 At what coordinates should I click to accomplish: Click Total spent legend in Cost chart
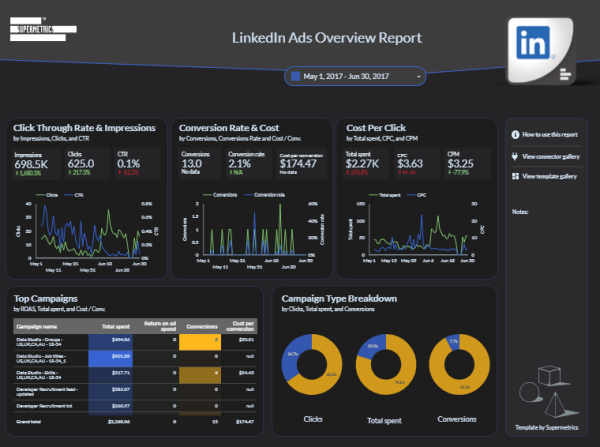[x=385, y=195]
